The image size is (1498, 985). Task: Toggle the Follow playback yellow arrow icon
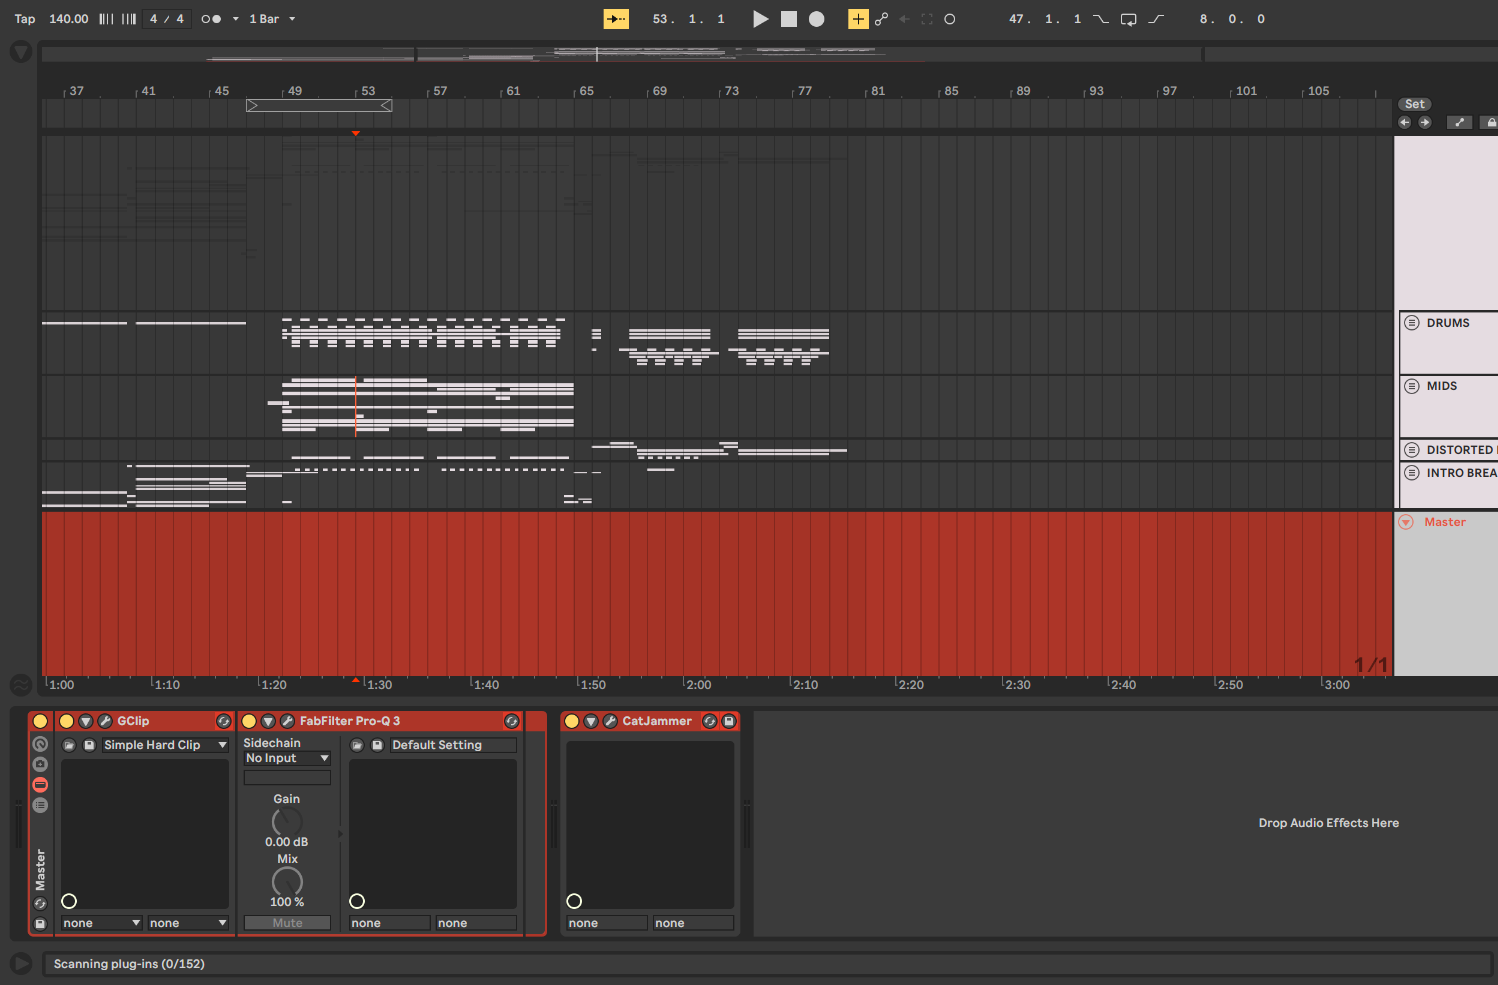[616, 19]
